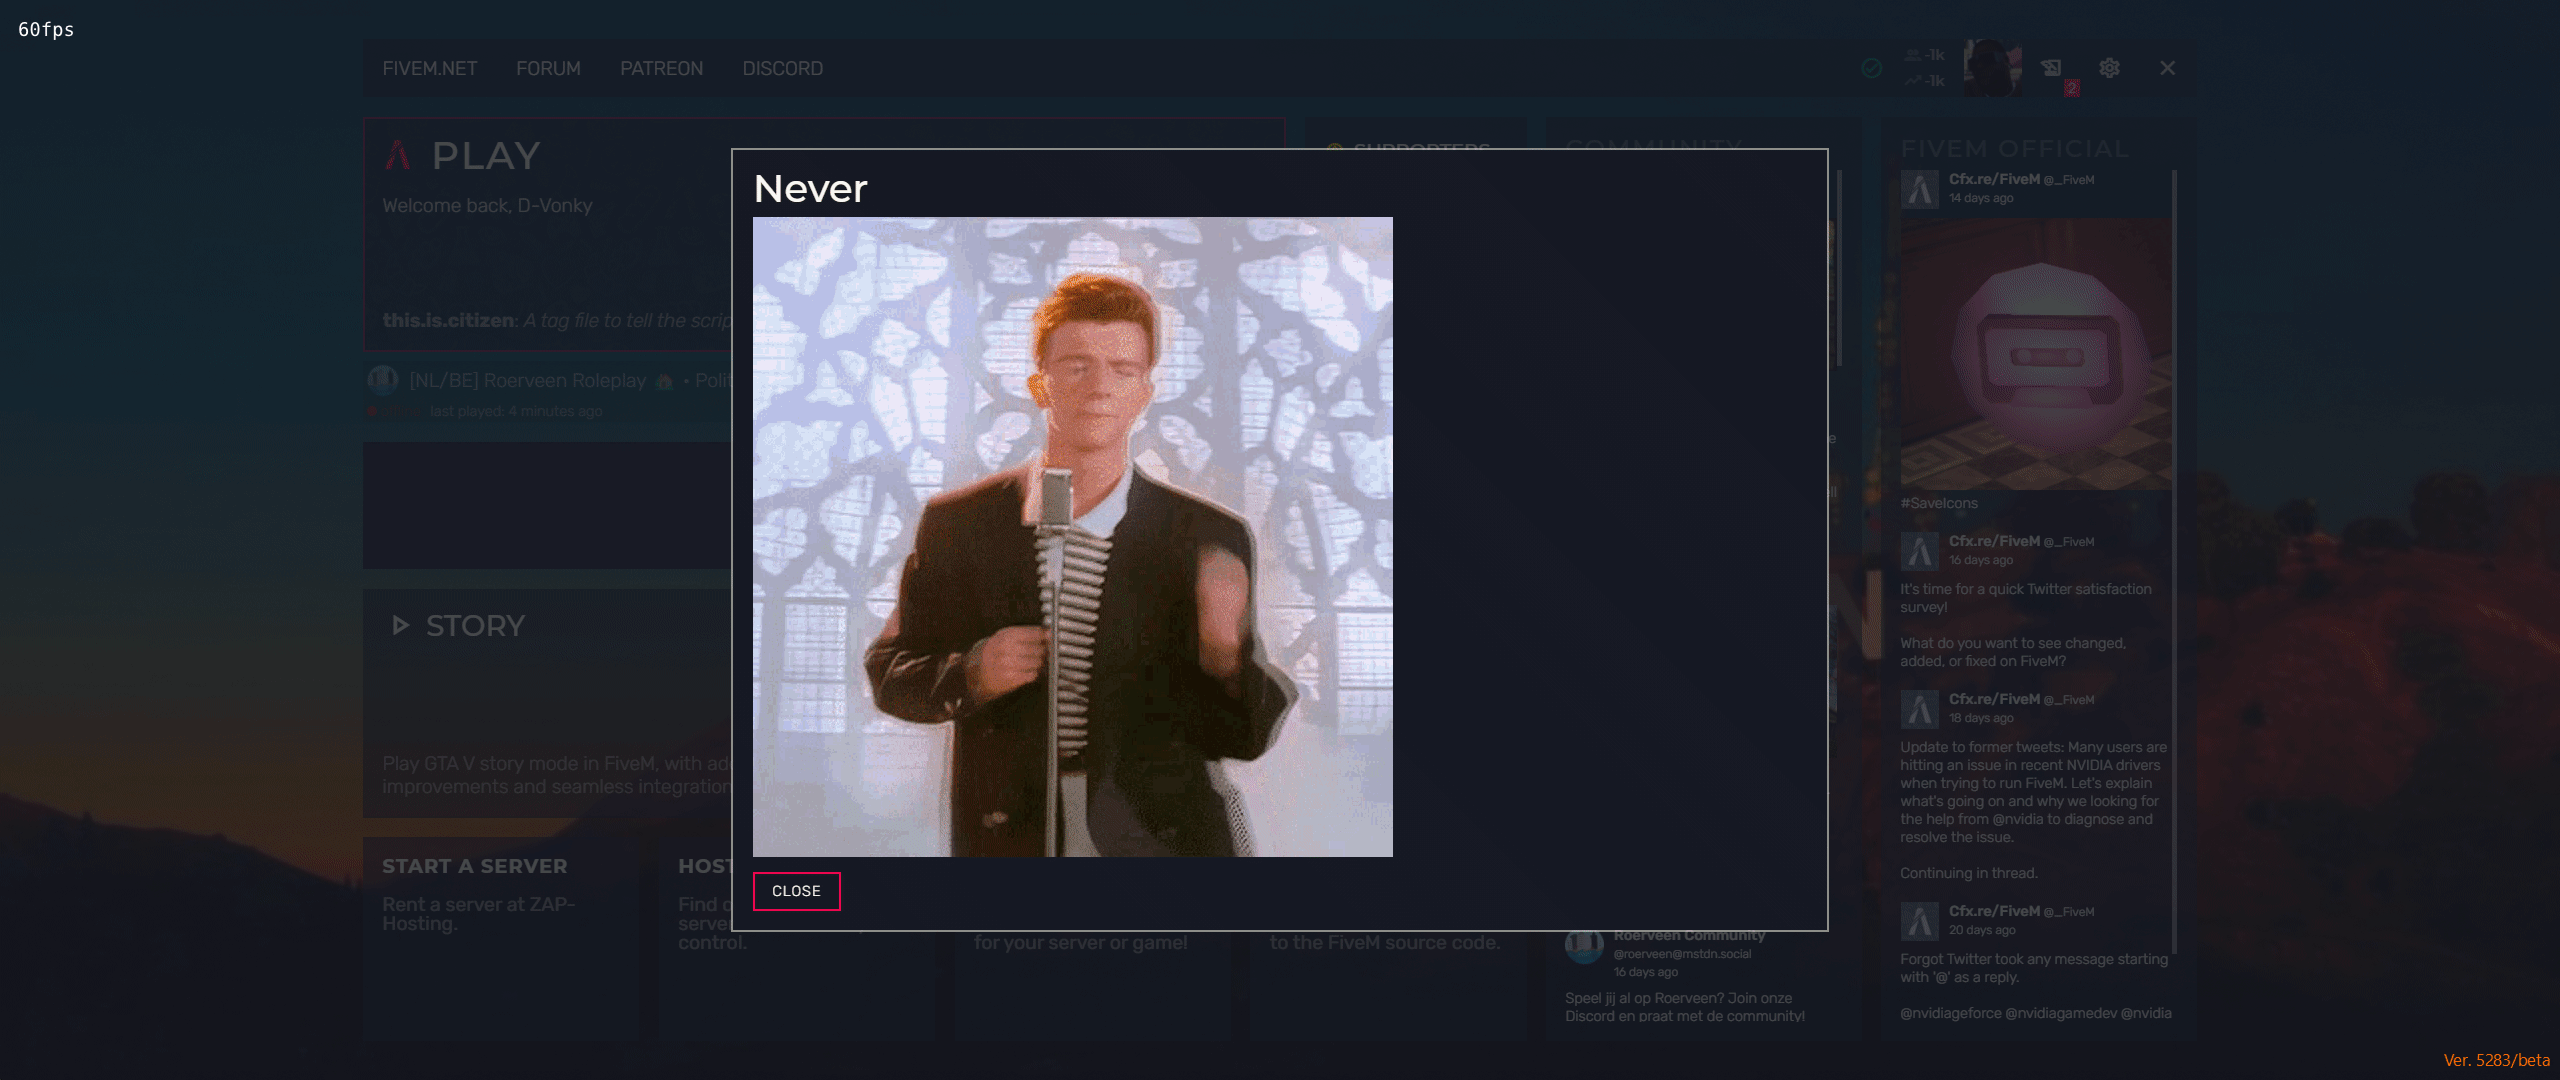Click the FiveM Official feed scrollbar

[x=2174, y=560]
